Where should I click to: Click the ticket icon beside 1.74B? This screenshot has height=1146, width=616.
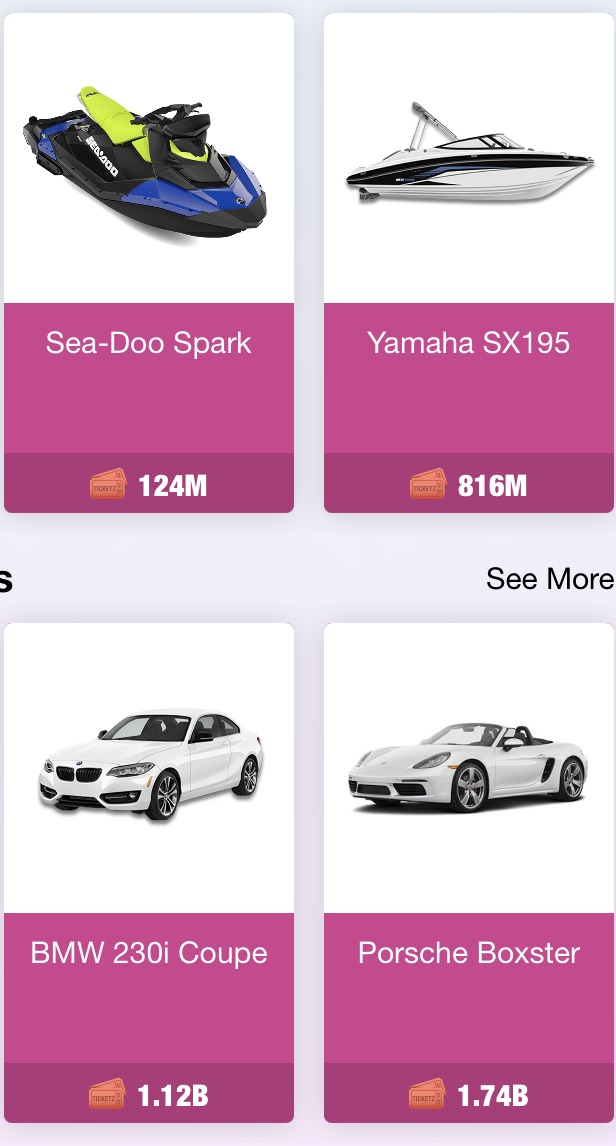click(x=427, y=1095)
